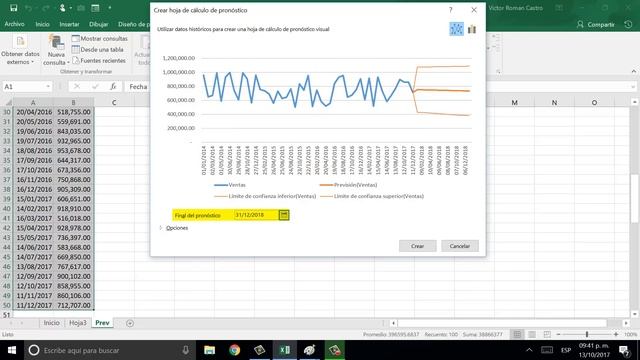The width and height of the screenshot is (640, 360).
Task: Select cell with date 20/04/2016
Action: (33, 112)
